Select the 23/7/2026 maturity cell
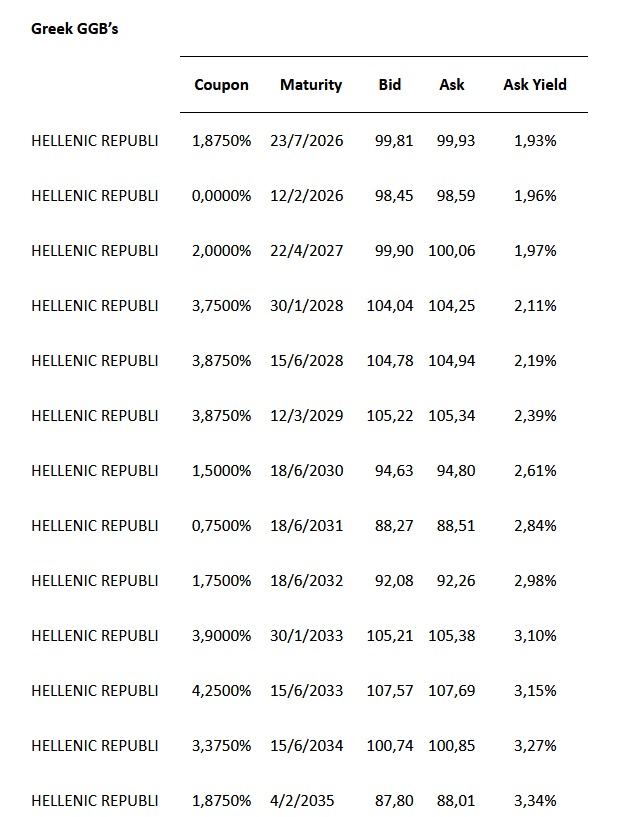 click(306, 141)
